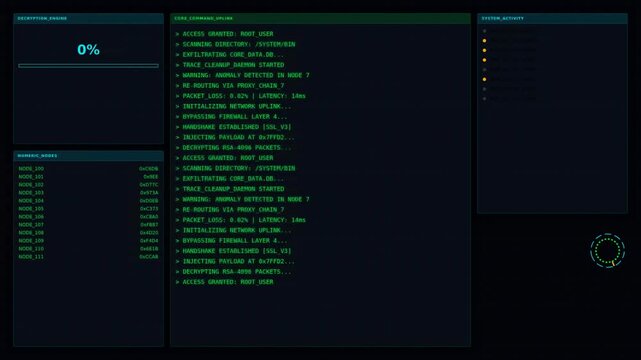This screenshot has width=641, height=360.
Task: Click the decryption progress bar
Action: click(88, 65)
